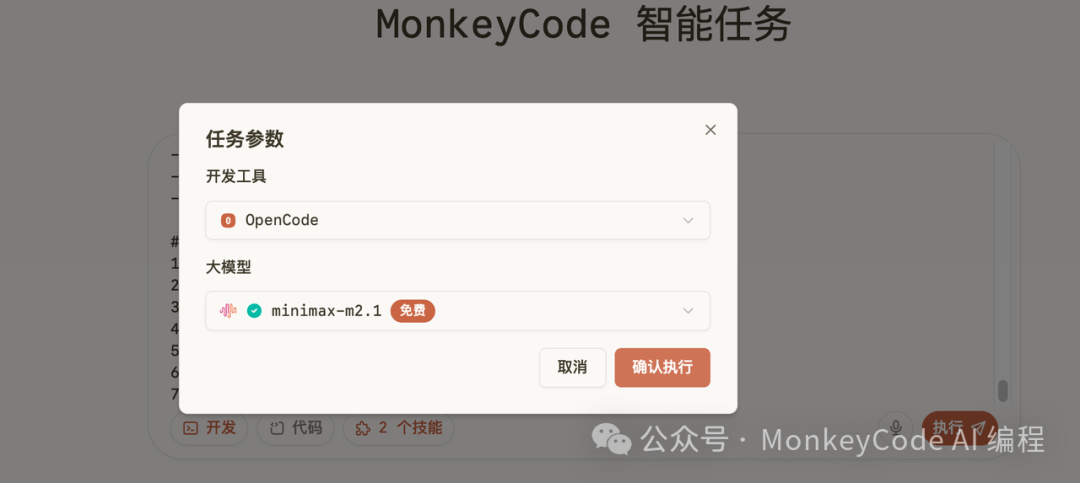The width and height of the screenshot is (1080, 483).
Task: Click the microphone voice input icon
Action: (x=895, y=428)
